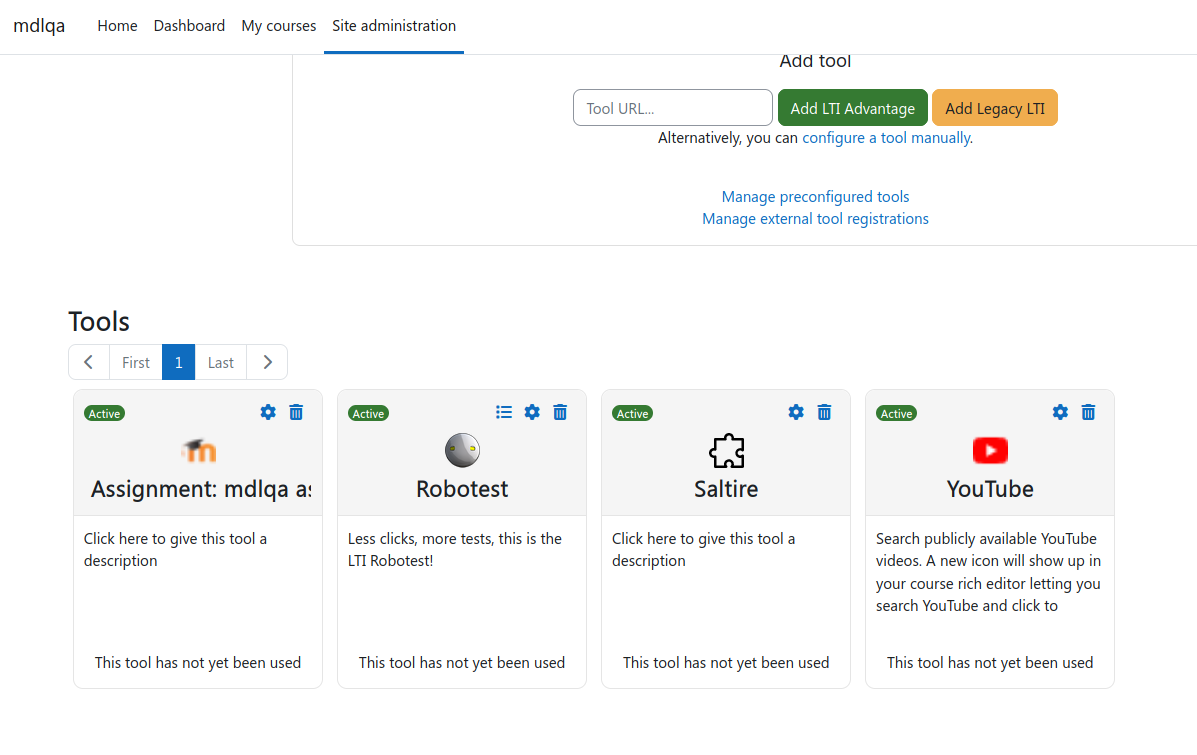Toggle Active badge on Assignment card
Screen dimensions: 1197x755
(105, 413)
